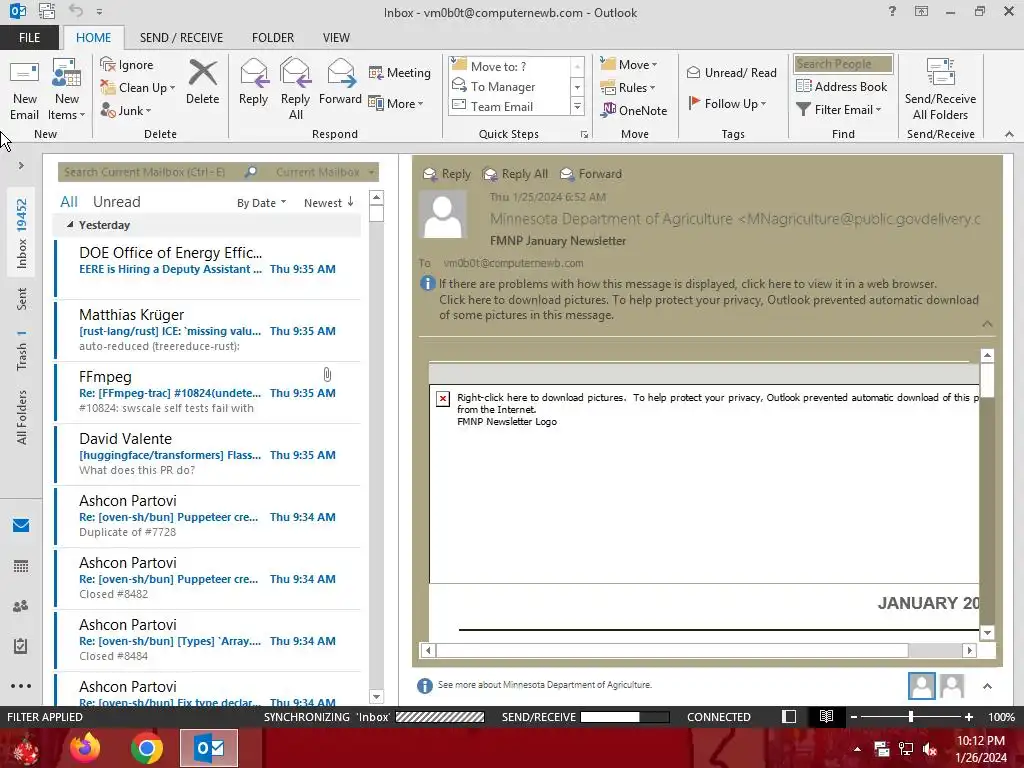
Task: Click the ribbon Reply All icon
Action: (295, 90)
